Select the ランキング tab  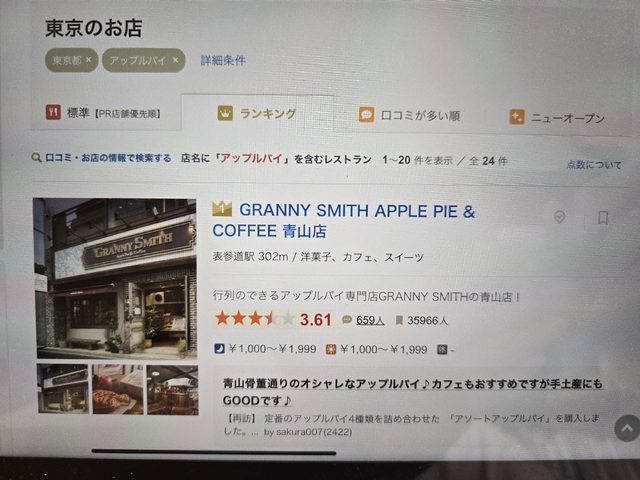(x=257, y=113)
